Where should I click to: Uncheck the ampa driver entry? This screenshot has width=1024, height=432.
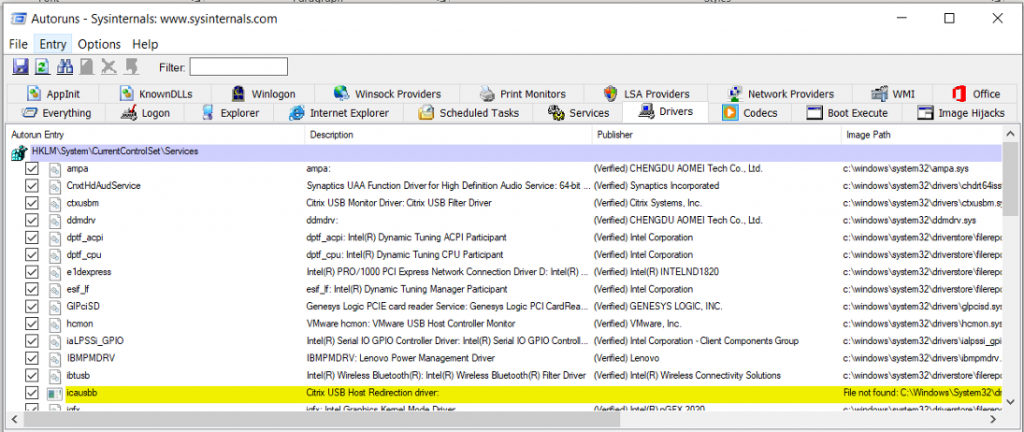(31, 169)
